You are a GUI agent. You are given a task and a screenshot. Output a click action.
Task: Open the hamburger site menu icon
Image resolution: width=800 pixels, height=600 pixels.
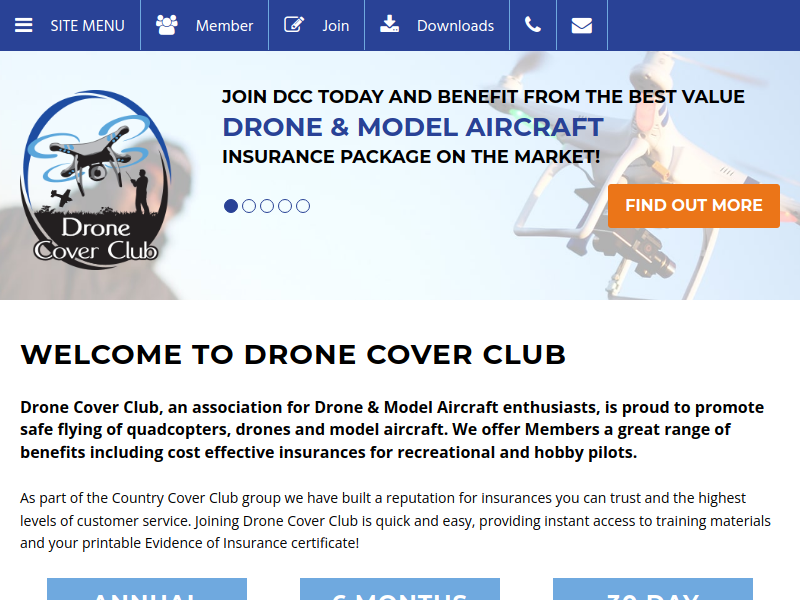tap(23, 26)
